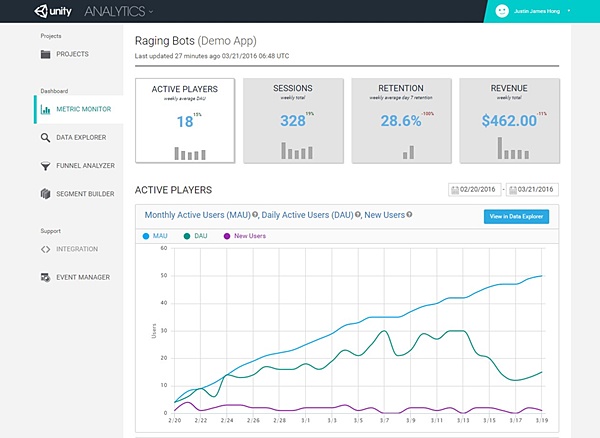Click the 'Last updated 27 minutes ago' text
This screenshot has height=438, width=600.
[212, 56]
